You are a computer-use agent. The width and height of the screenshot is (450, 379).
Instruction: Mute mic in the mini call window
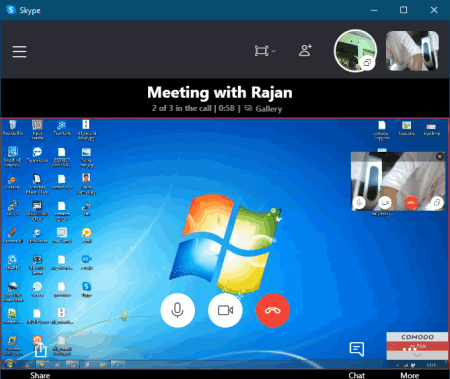359,202
